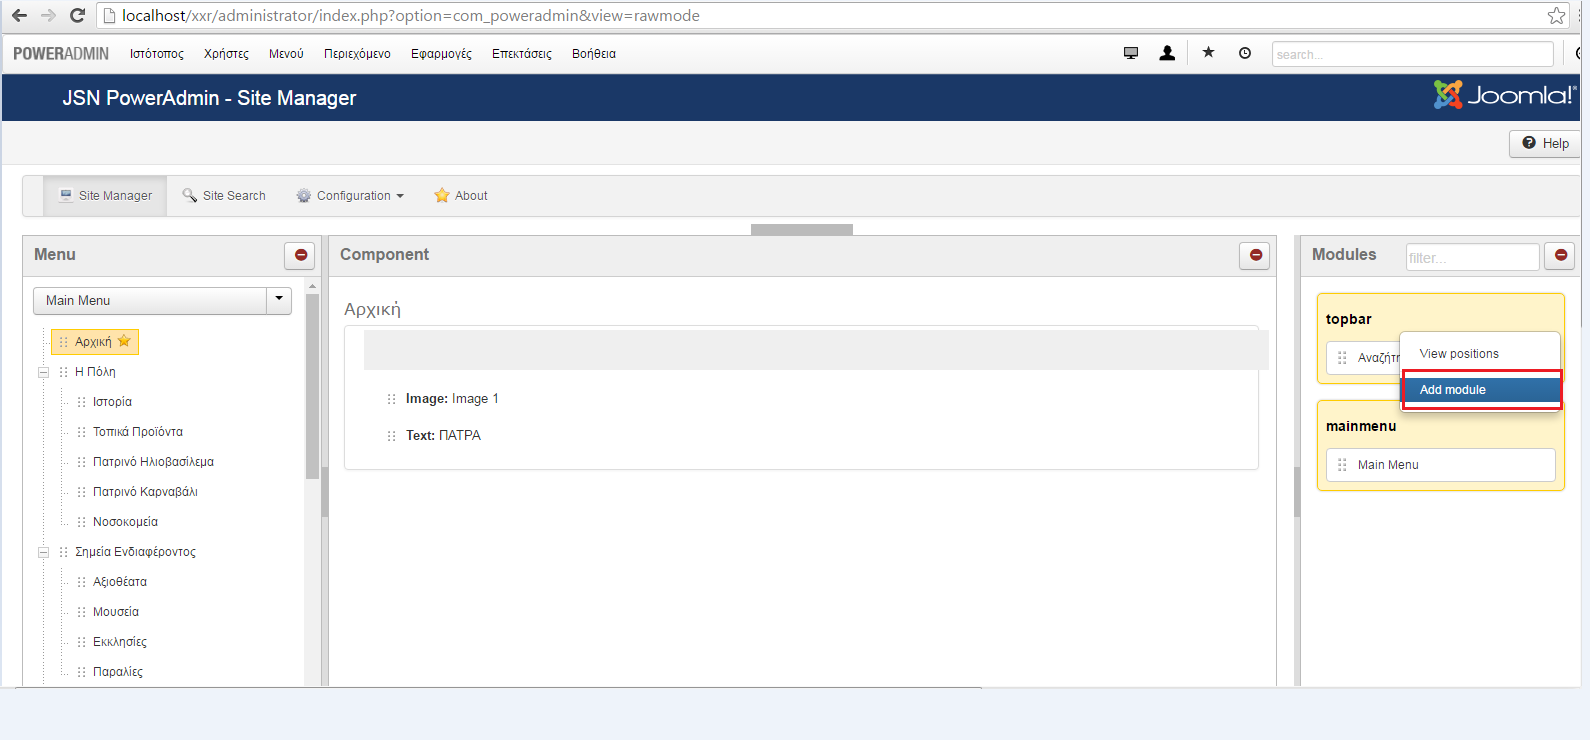Click the Main Menu module entry
Viewport: 1590px width, 740px height.
point(1441,465)
